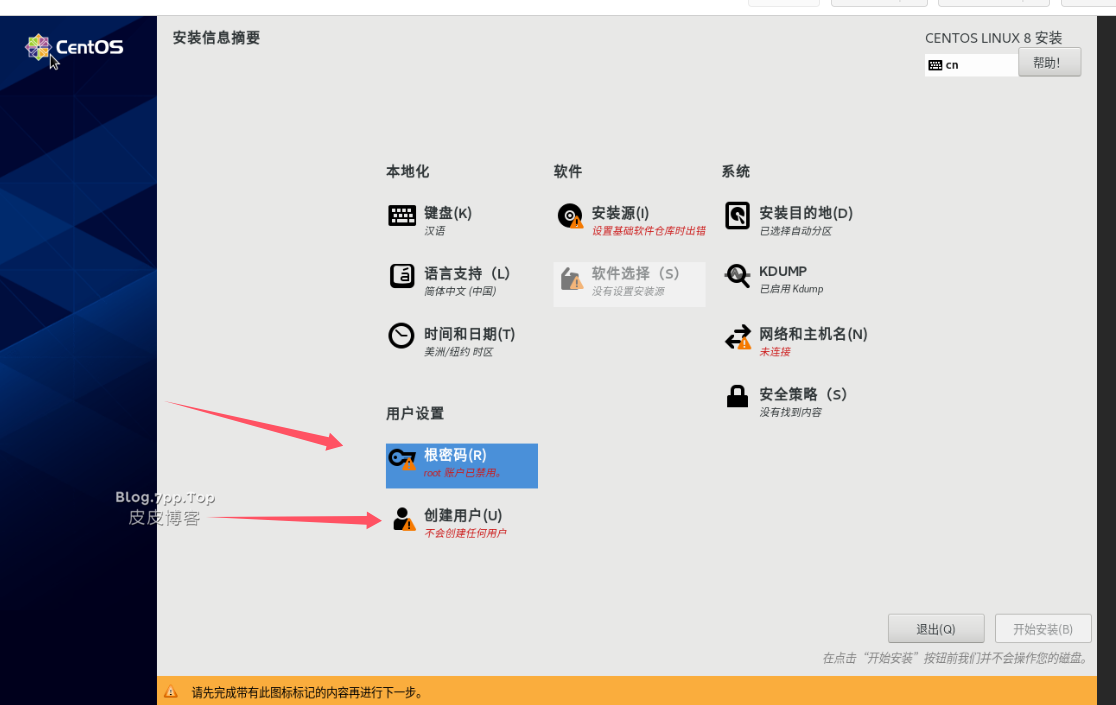This screenshot has height=705, width=1116.
Task: Click the KDUMP magnifier icon
Action: pos(737,277)
